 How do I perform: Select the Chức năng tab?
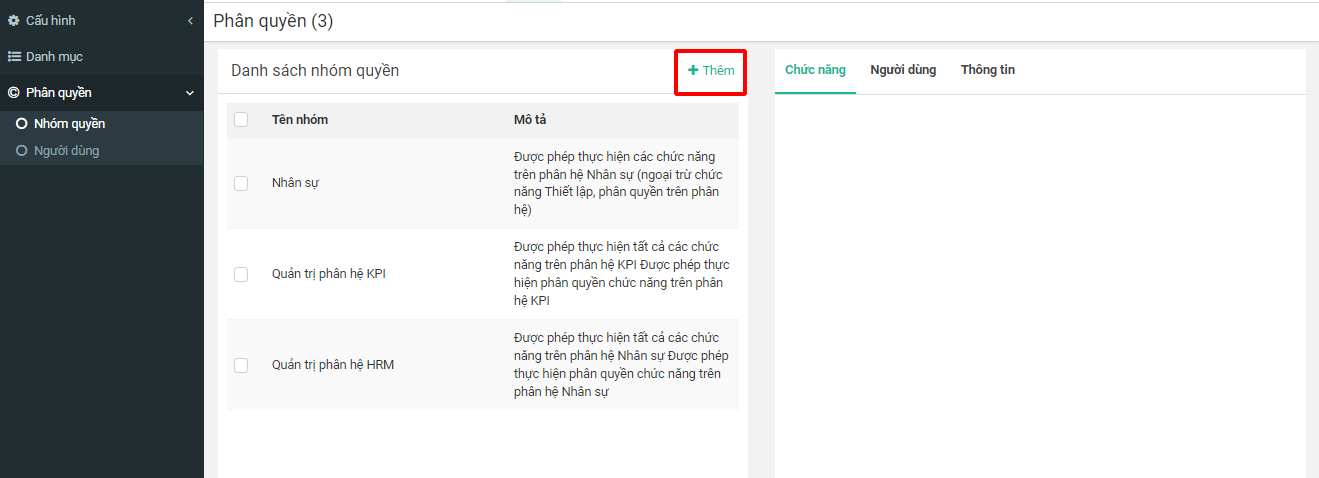(815, 70)
